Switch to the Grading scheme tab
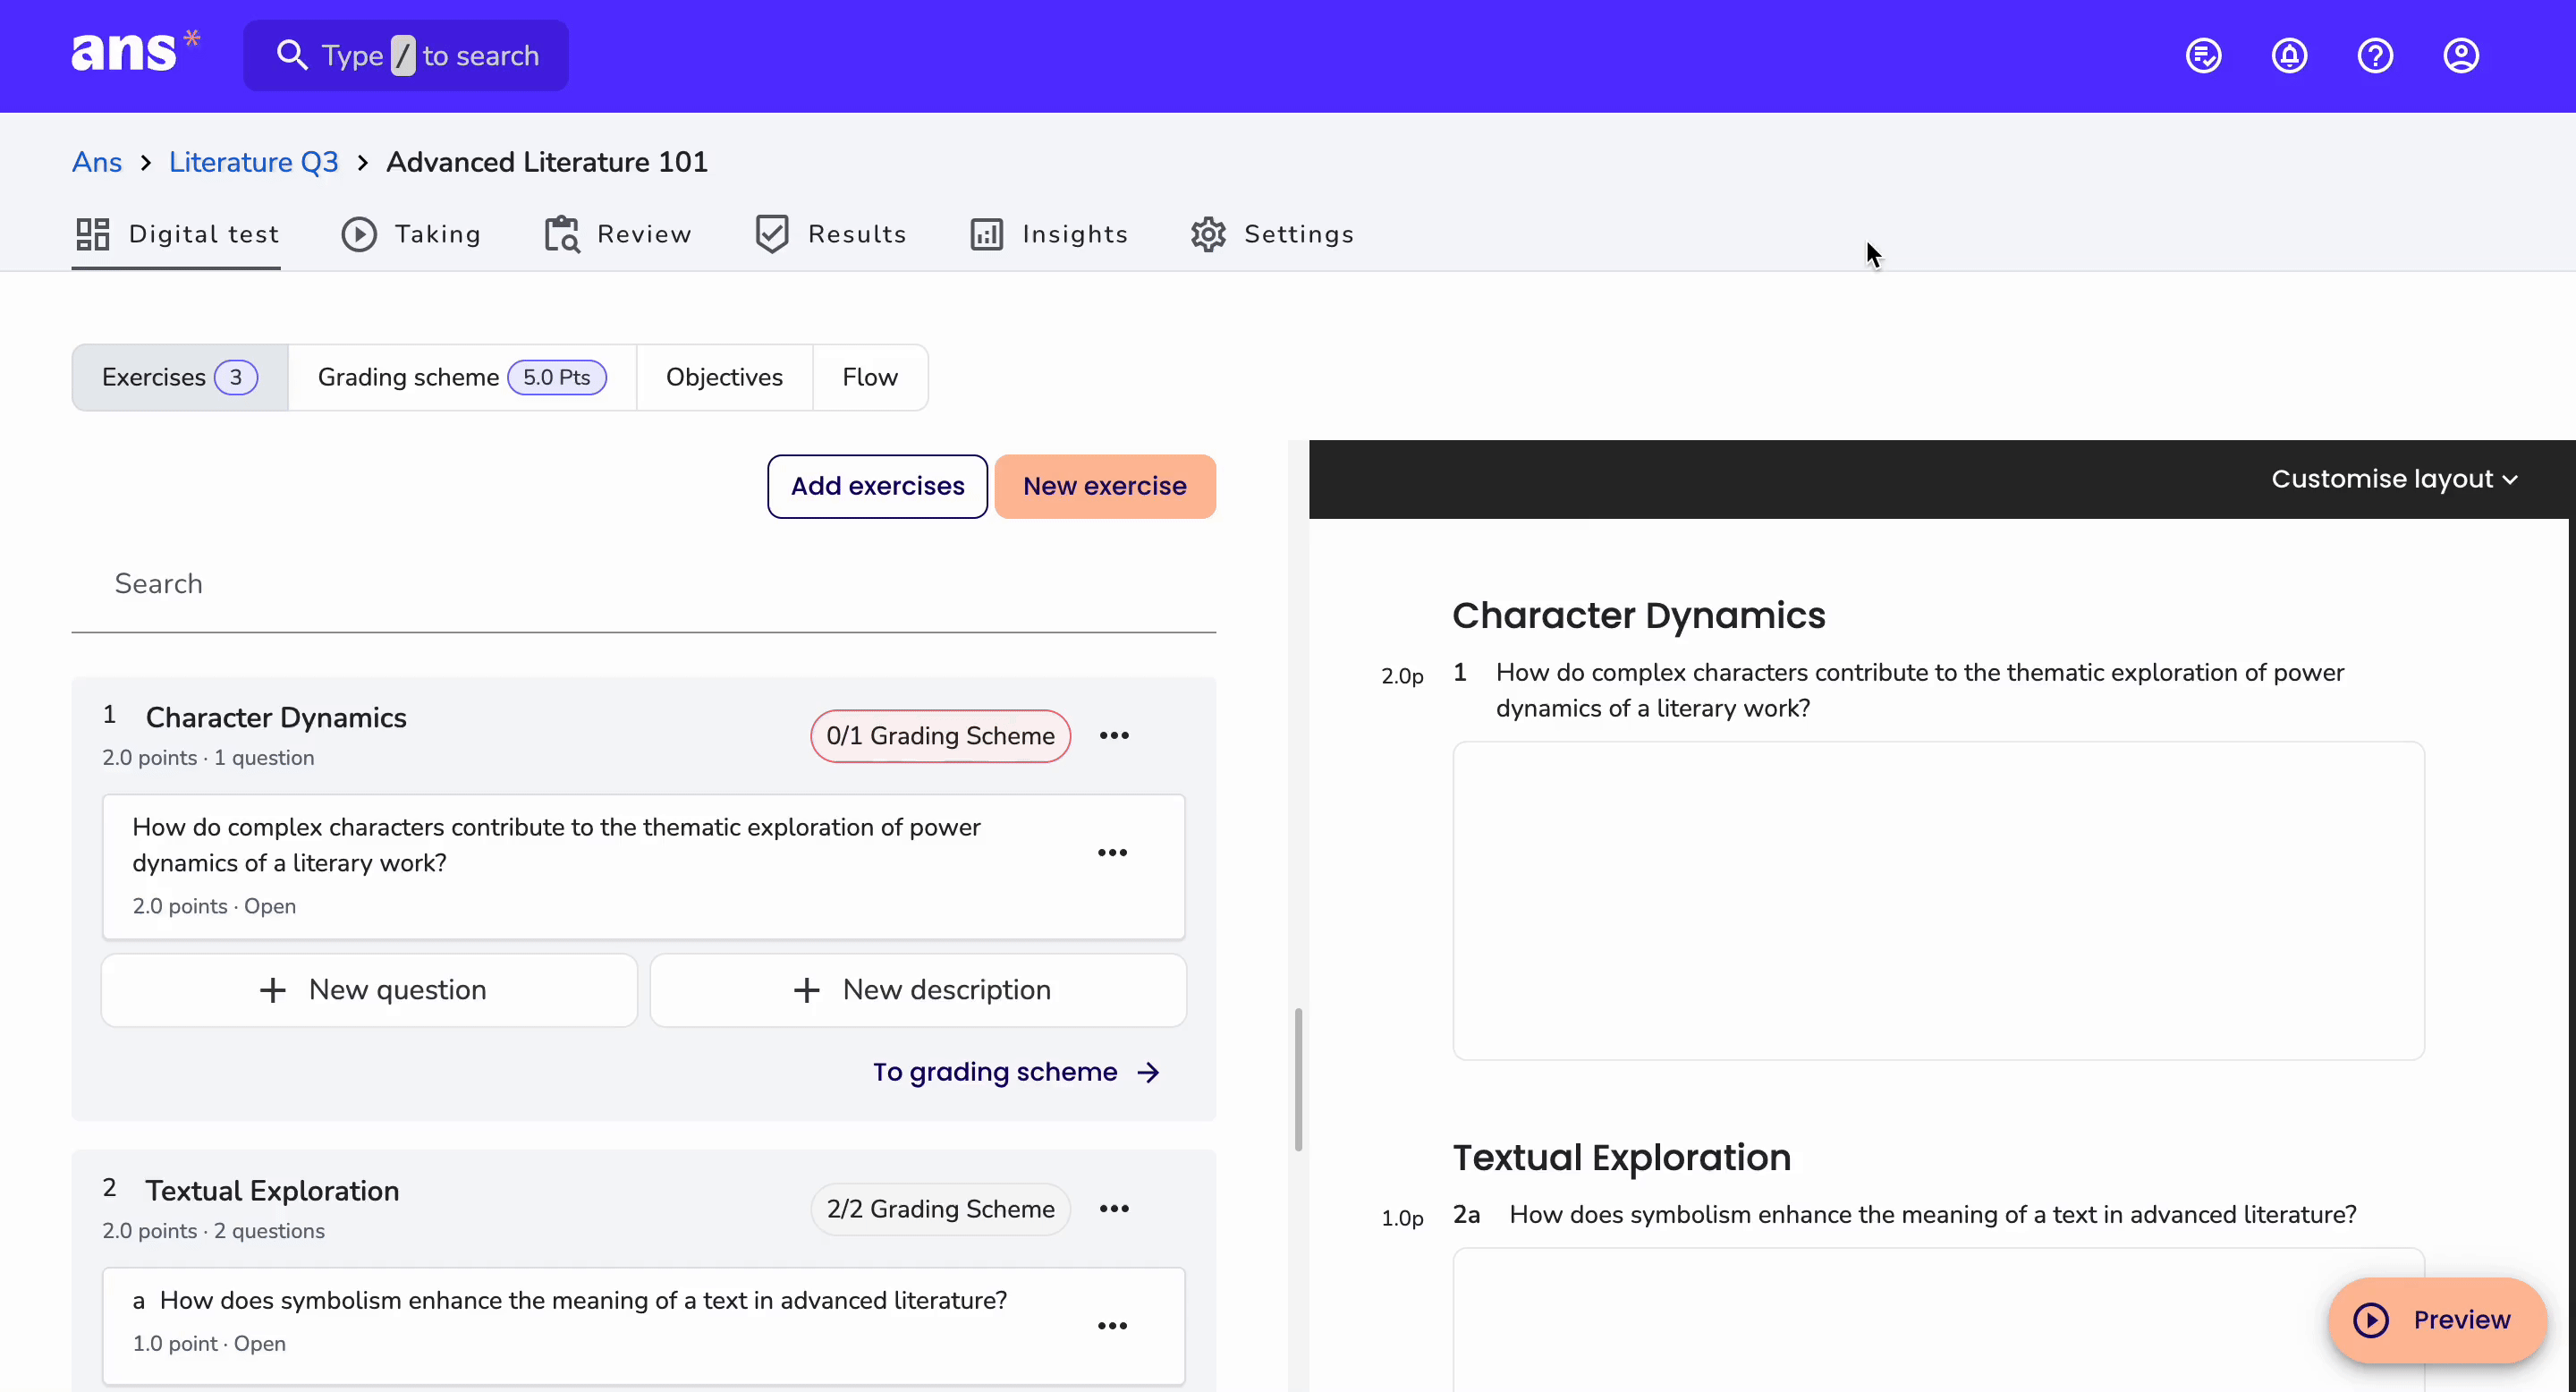The image size is (2576, 1392). (462, 377)
